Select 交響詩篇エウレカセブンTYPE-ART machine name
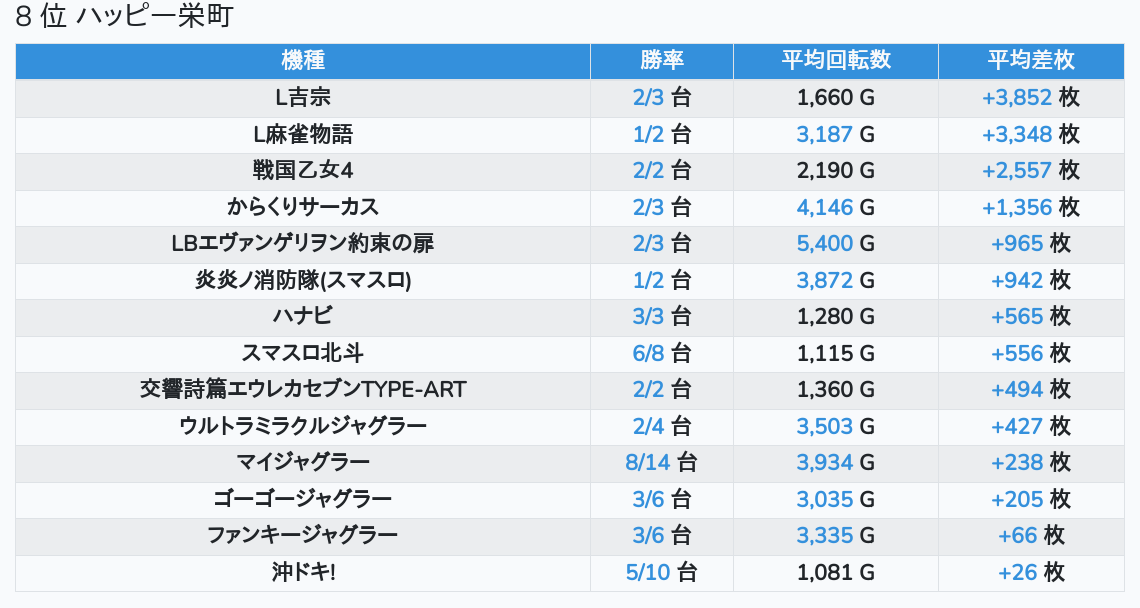 tap(302, 389)
